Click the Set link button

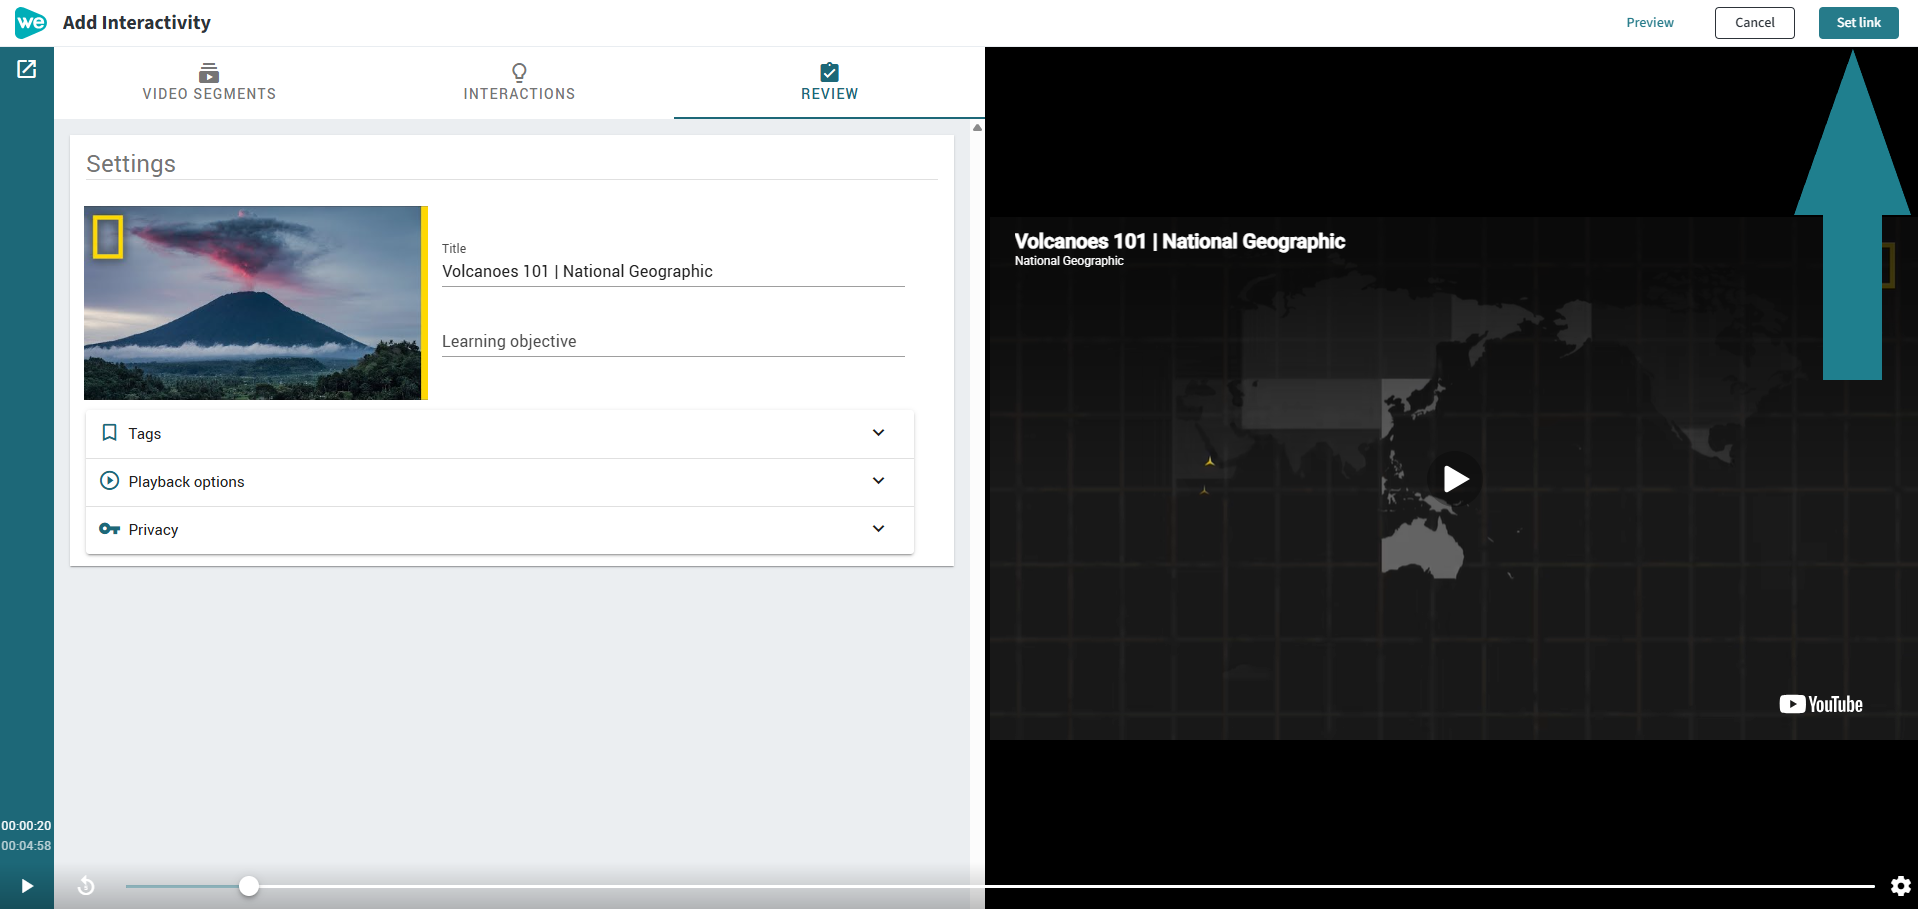pyautogui.click(x=1859, y=23)
